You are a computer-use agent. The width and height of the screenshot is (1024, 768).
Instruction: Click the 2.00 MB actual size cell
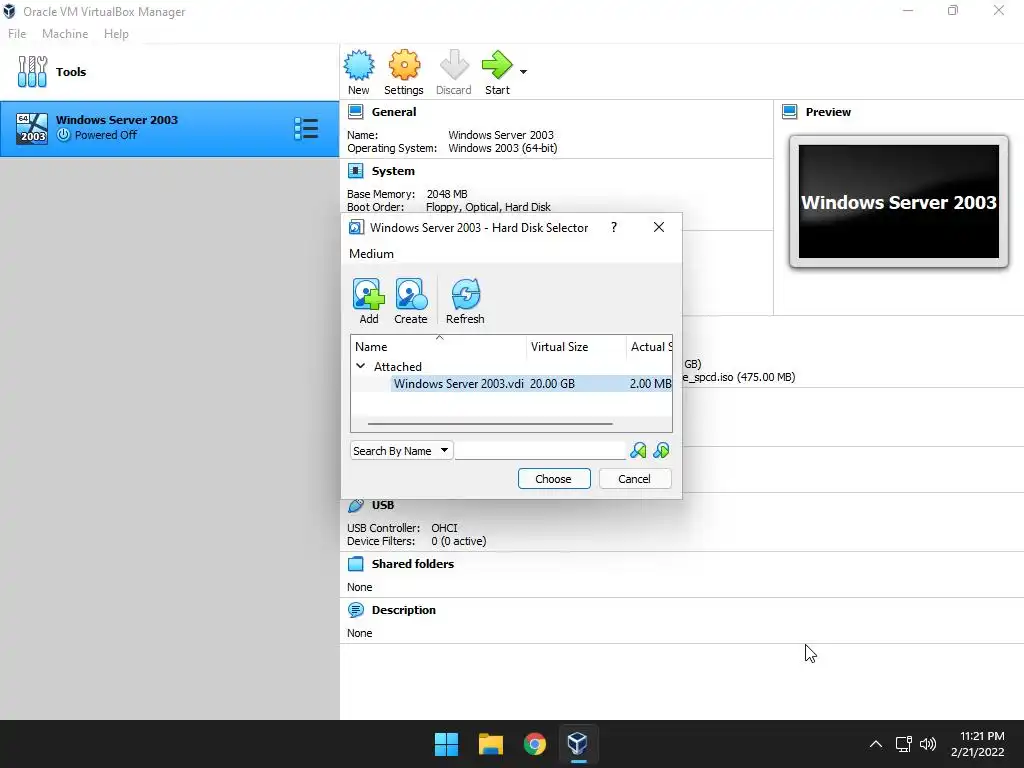click(650, 384)
